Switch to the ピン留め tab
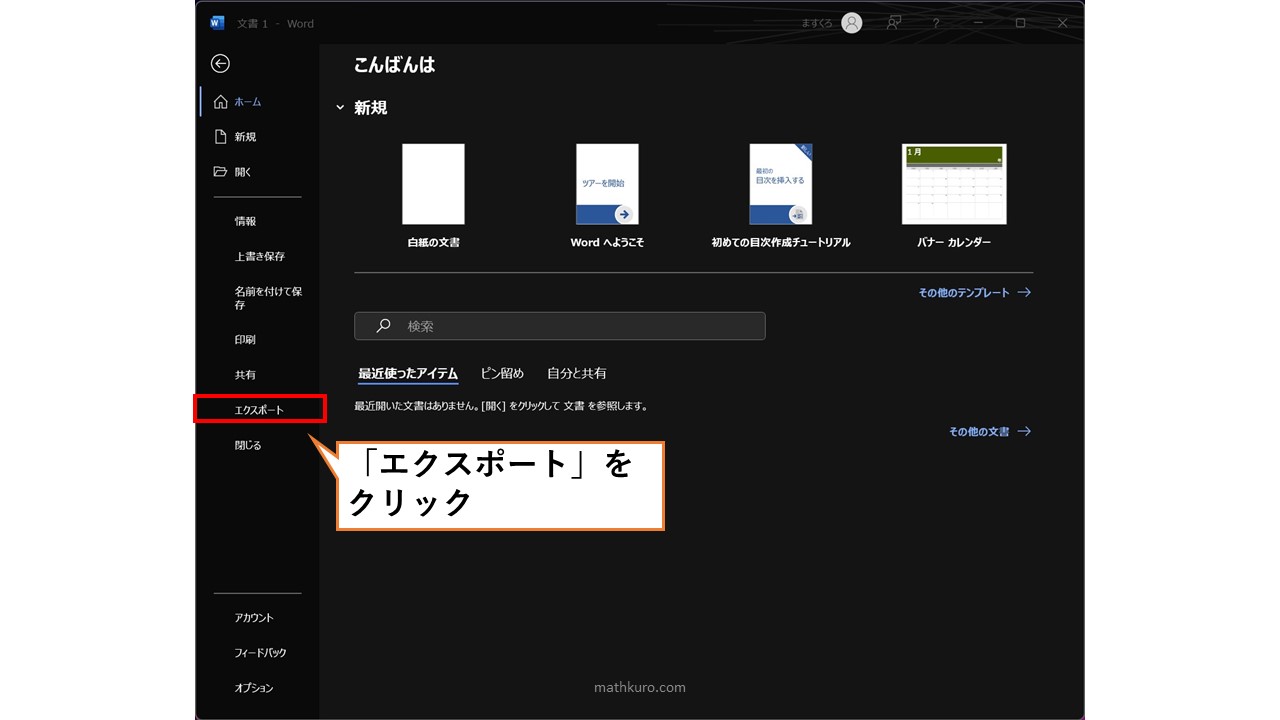The width and height of the screenshot is (1280, 720). pos(502,373)
